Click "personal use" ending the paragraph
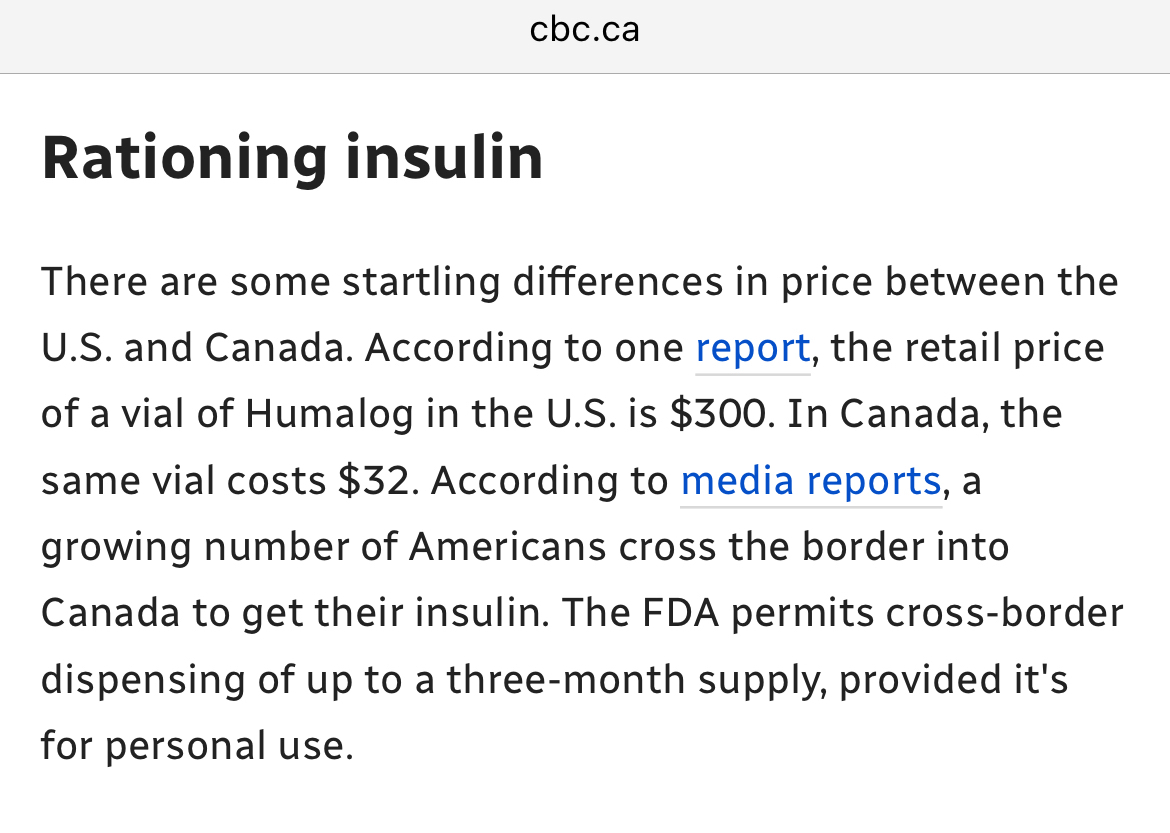Image resolution: width=1170 pixels, height=833 pixels. click(x=229, y=746)
